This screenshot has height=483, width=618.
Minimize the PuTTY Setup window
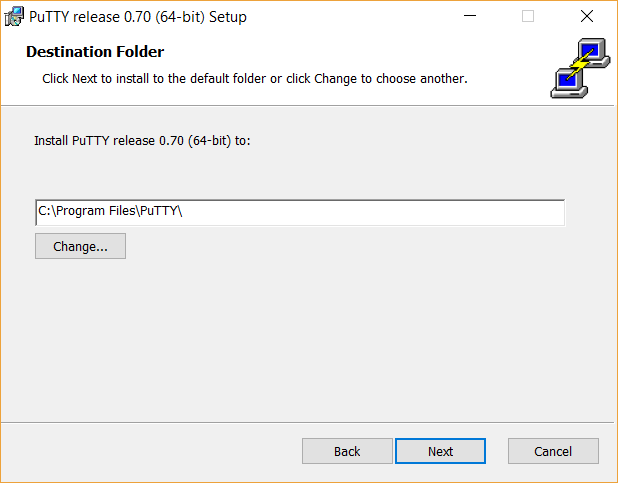tap(470, 17)
